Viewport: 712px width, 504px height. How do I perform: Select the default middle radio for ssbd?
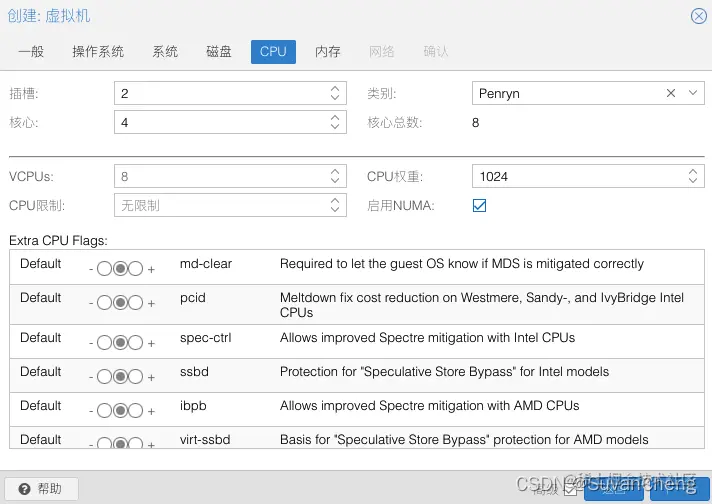[120, 376]
